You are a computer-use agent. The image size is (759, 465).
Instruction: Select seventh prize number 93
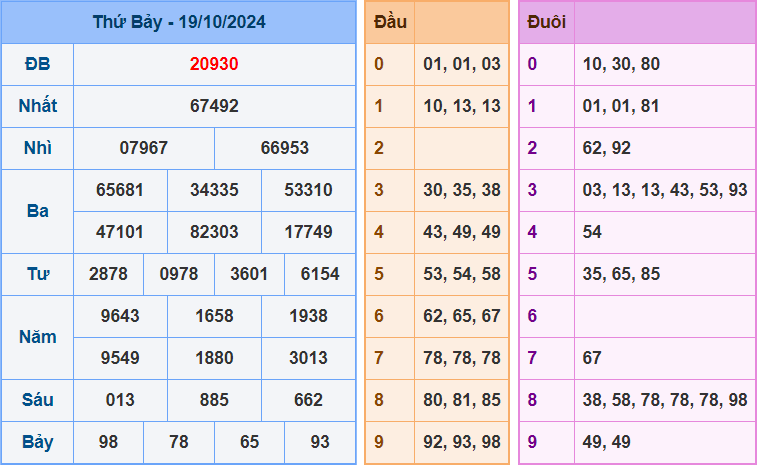[320, 442]
